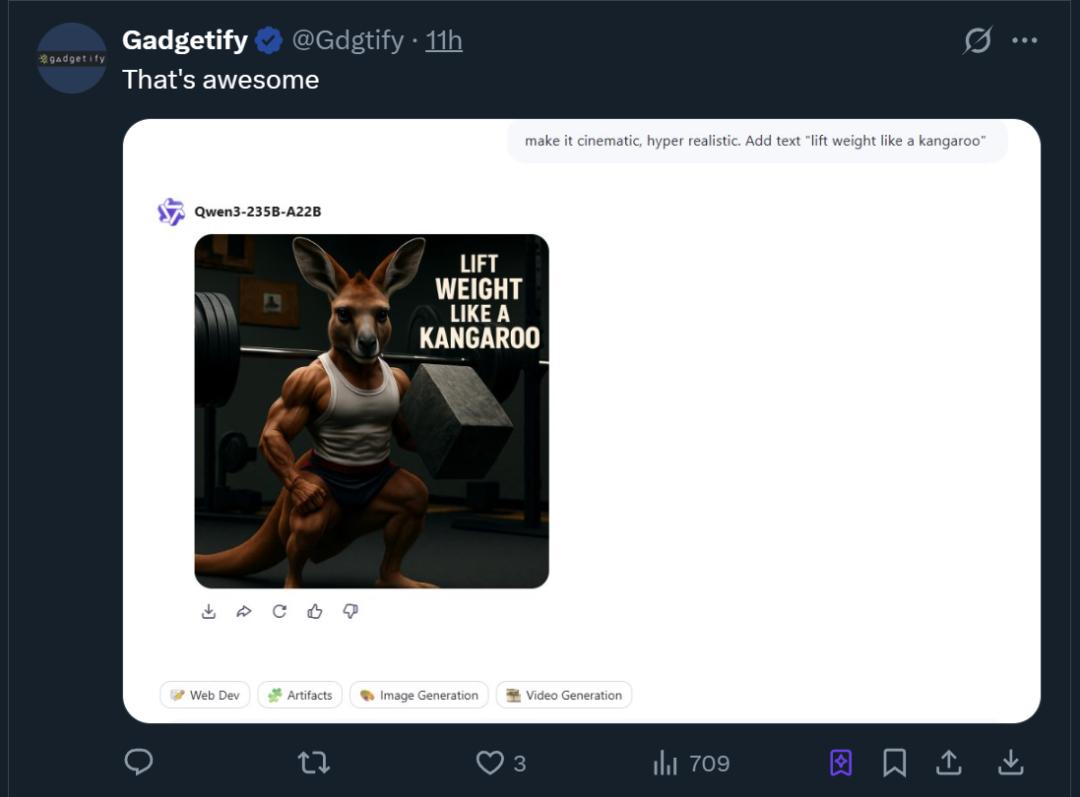This screenshot has width=1080, height=797.
Task: Click the @Gdgtify handle
Action: coord(347,41)
